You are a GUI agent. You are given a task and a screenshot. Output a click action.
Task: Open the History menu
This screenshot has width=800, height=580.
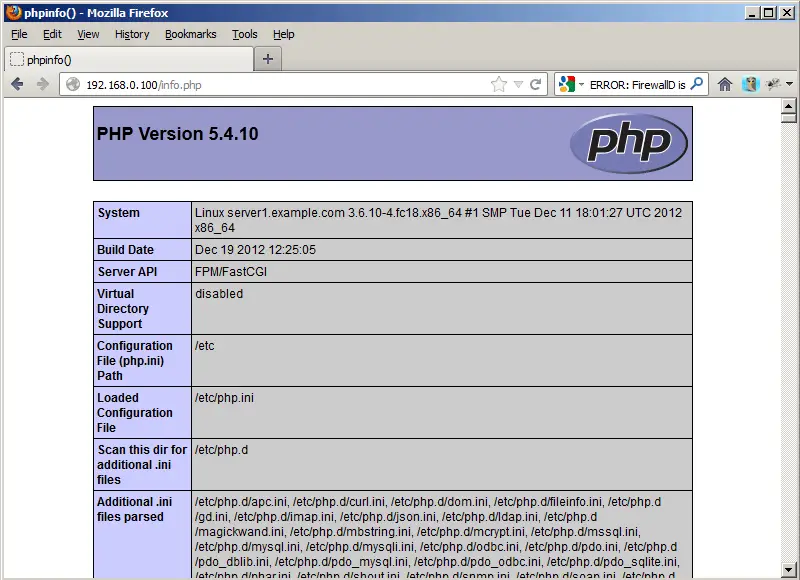tap(131, 34)
